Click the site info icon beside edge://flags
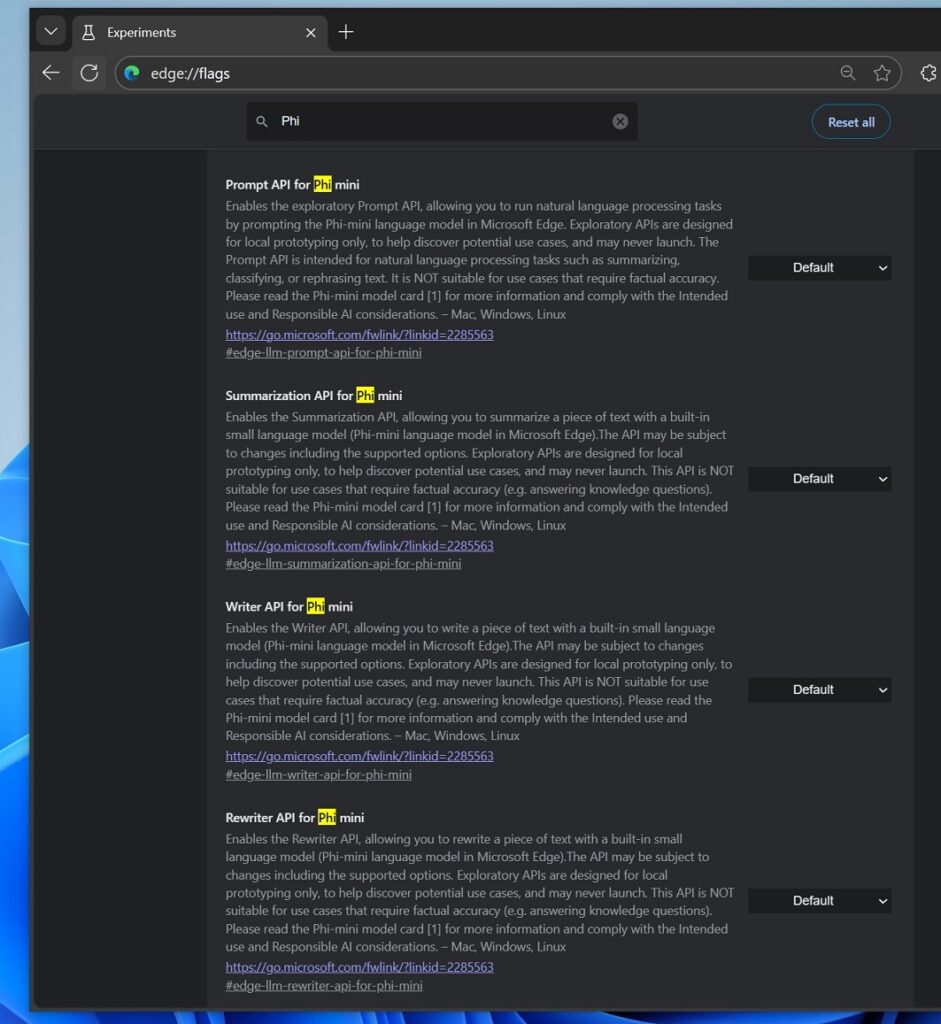Screen dimensions: 941x1024 [131, 72]
